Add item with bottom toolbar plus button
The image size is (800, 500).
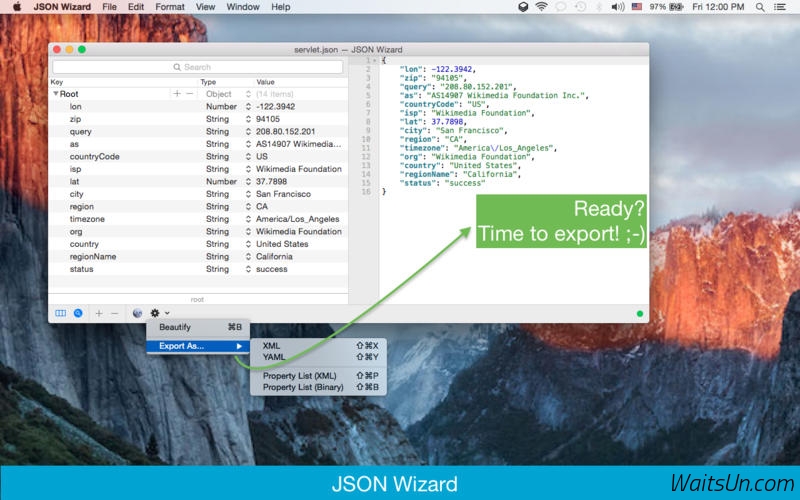click(99, 313)
